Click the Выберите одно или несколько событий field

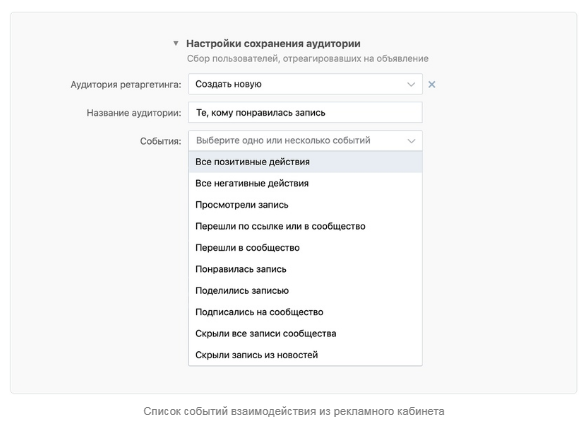point(305,141)
